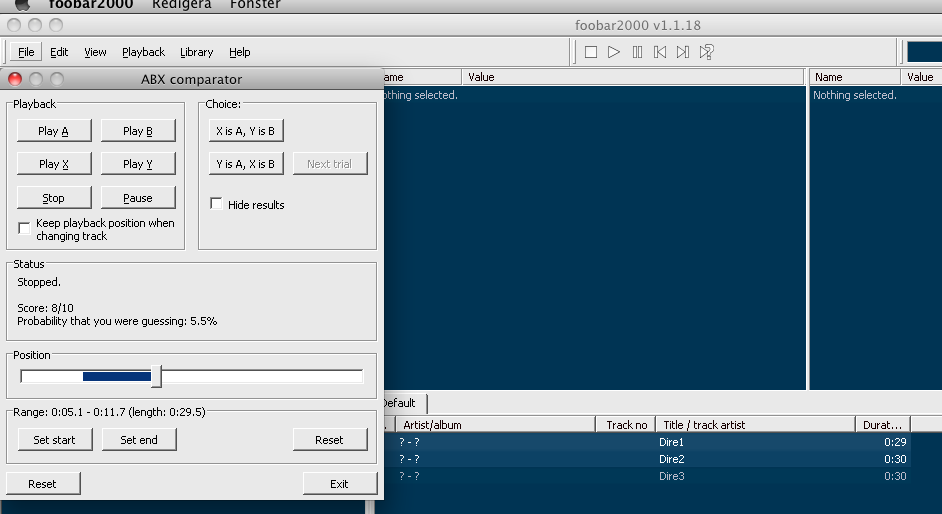The image size is (942, 514).
Task: Click the Apple menu icon
Action: click(23, 5)
